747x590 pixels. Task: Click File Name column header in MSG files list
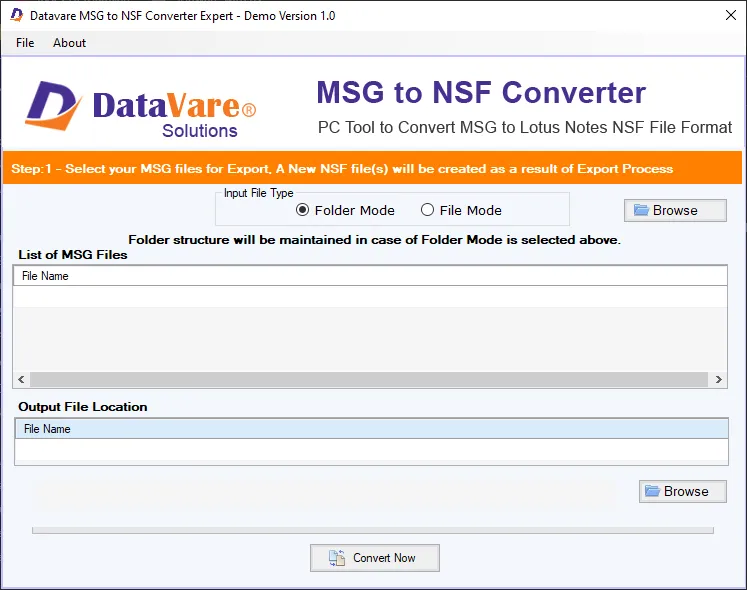pos(370,276)
